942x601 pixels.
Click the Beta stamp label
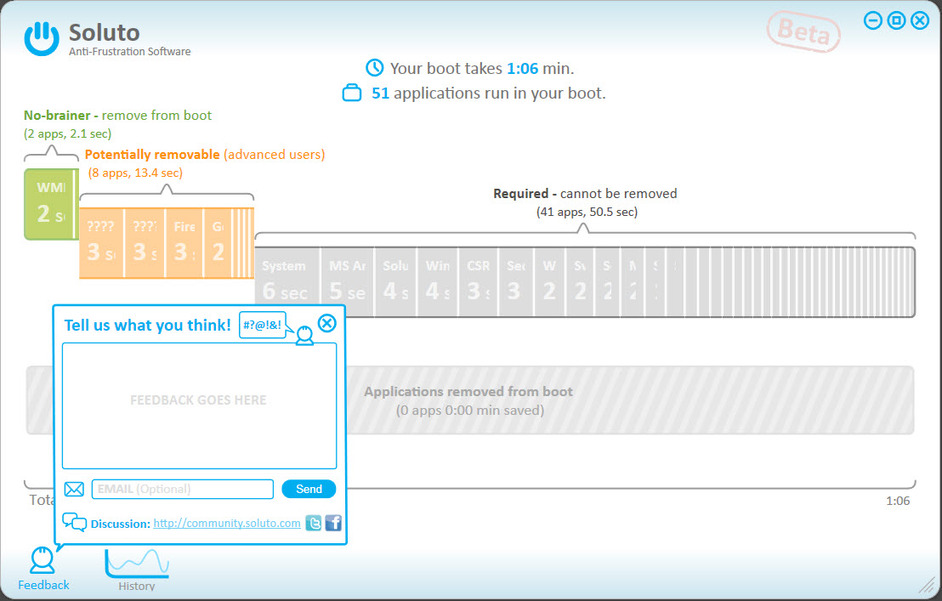coord(804,31)
